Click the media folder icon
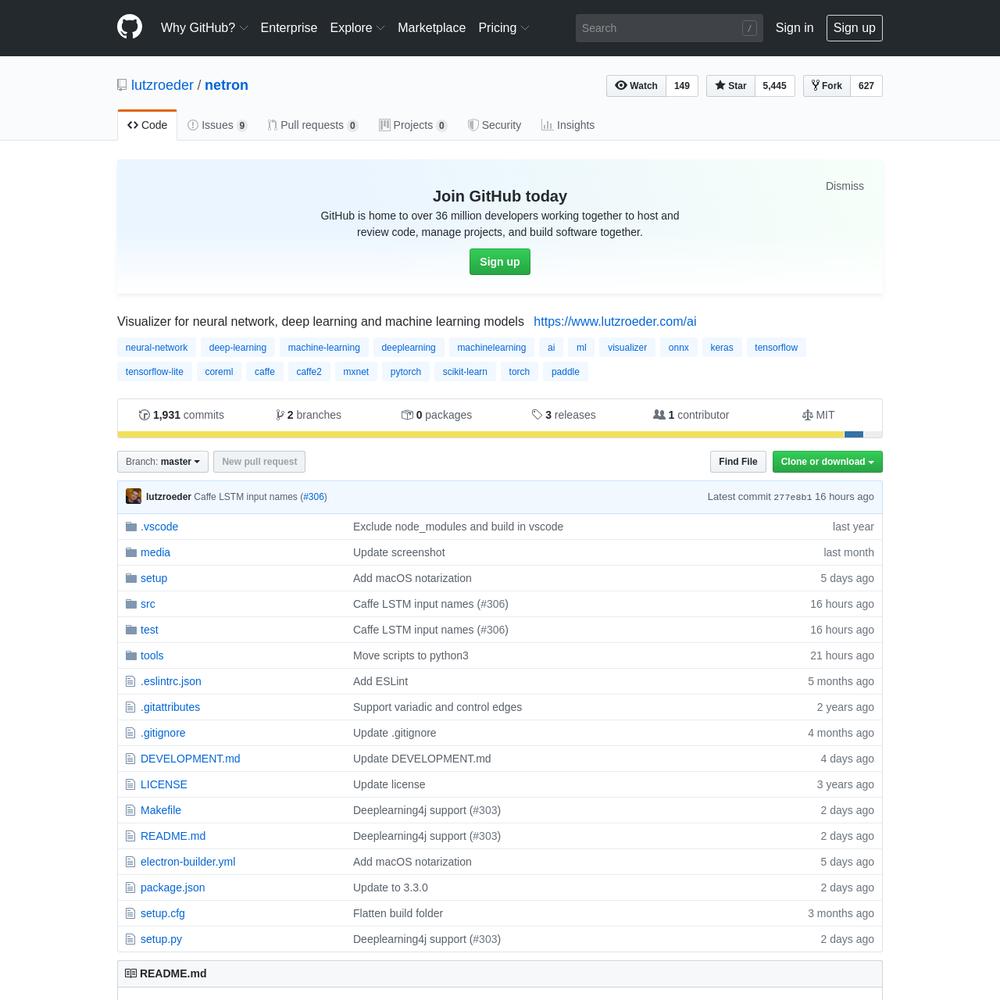 pyautogui.click(x=131, y=552)
